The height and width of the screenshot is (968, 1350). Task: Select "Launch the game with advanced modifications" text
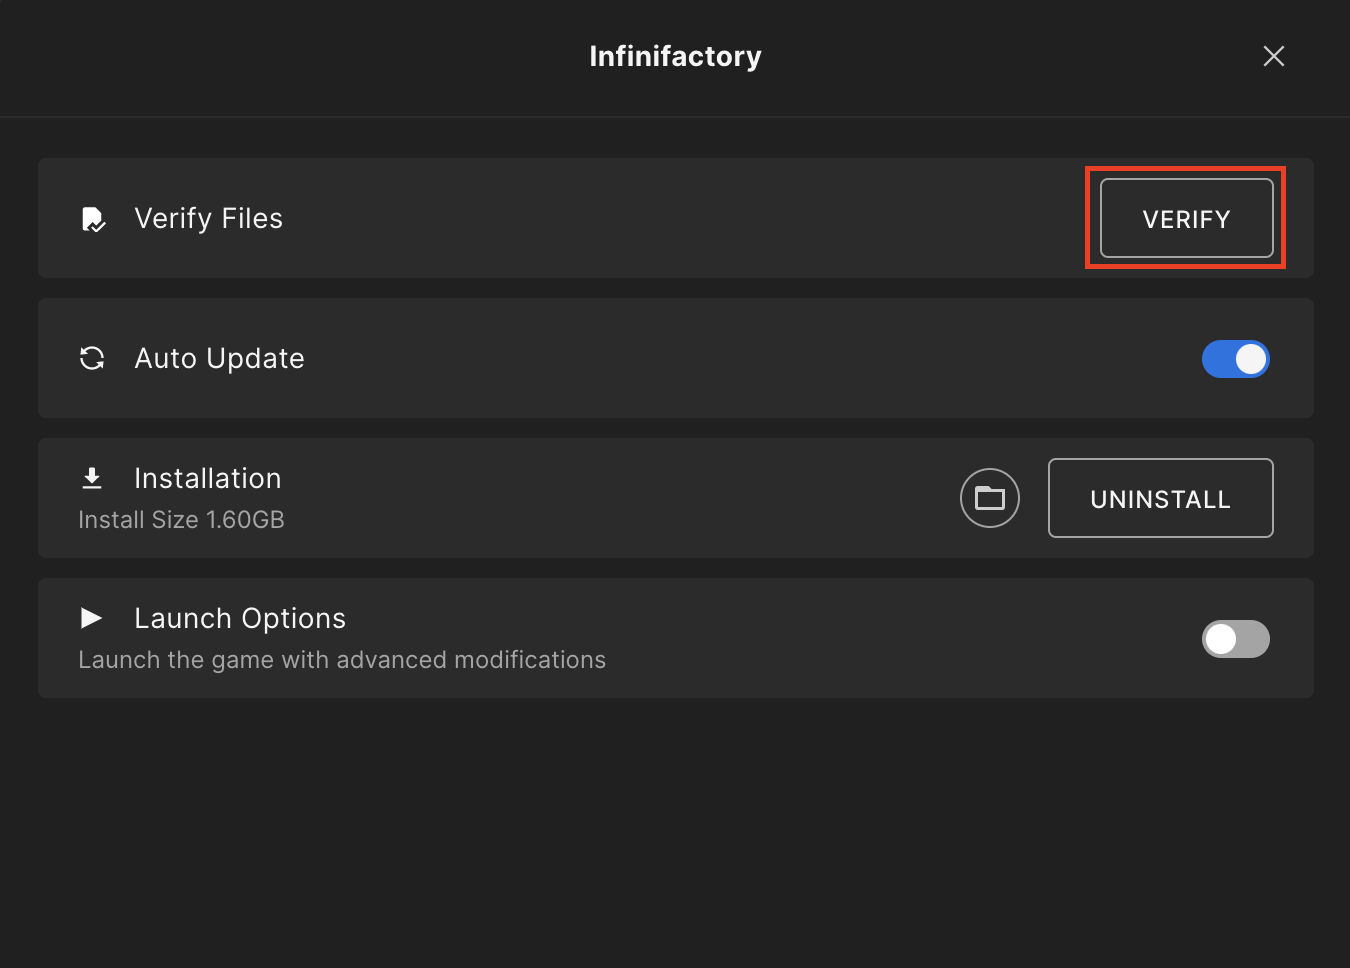(342, 660)
